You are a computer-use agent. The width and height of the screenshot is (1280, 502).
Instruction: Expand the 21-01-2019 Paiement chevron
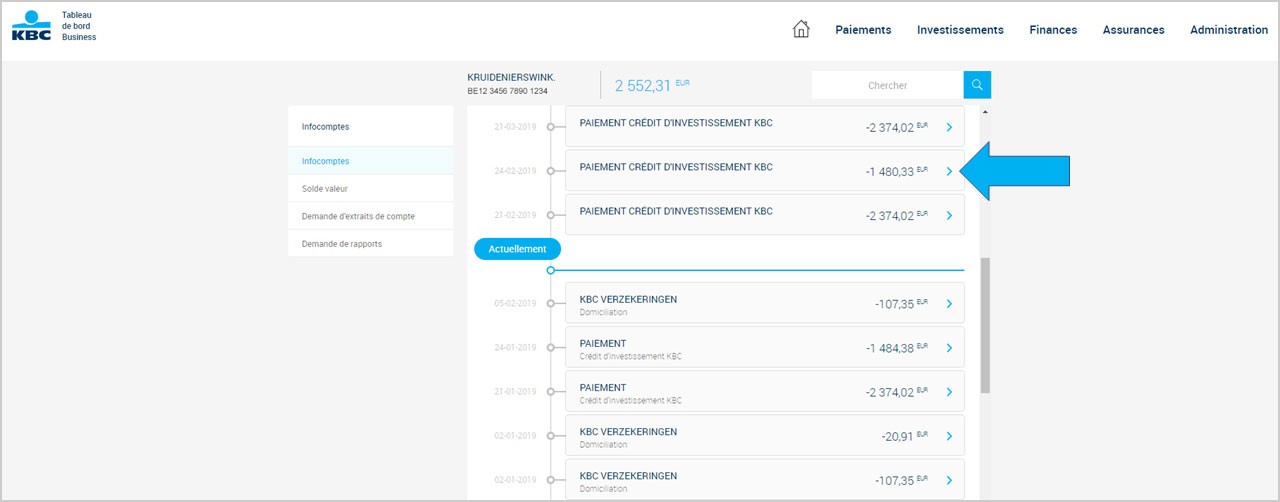(949, 392)
